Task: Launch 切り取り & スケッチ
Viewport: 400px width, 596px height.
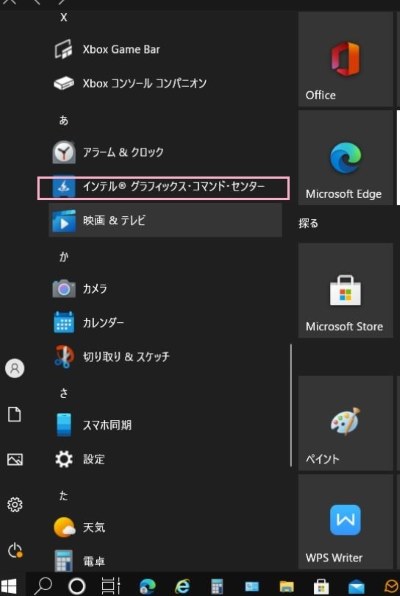Action: [165, 357]
